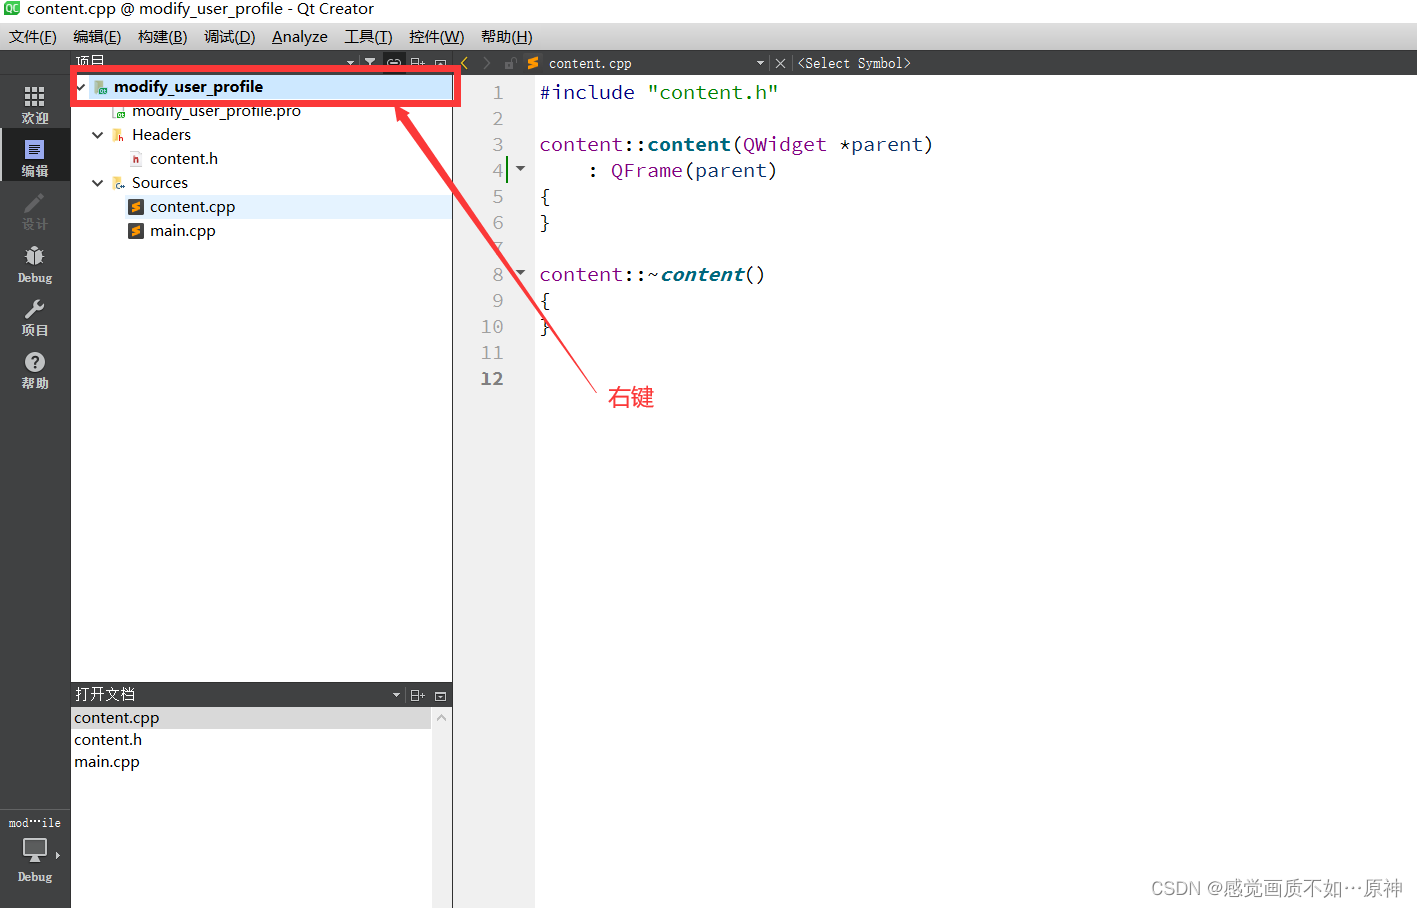The image size is (1417, 908).
Task: Select the modify_user_profile project root
Action: tap(188, 87)
